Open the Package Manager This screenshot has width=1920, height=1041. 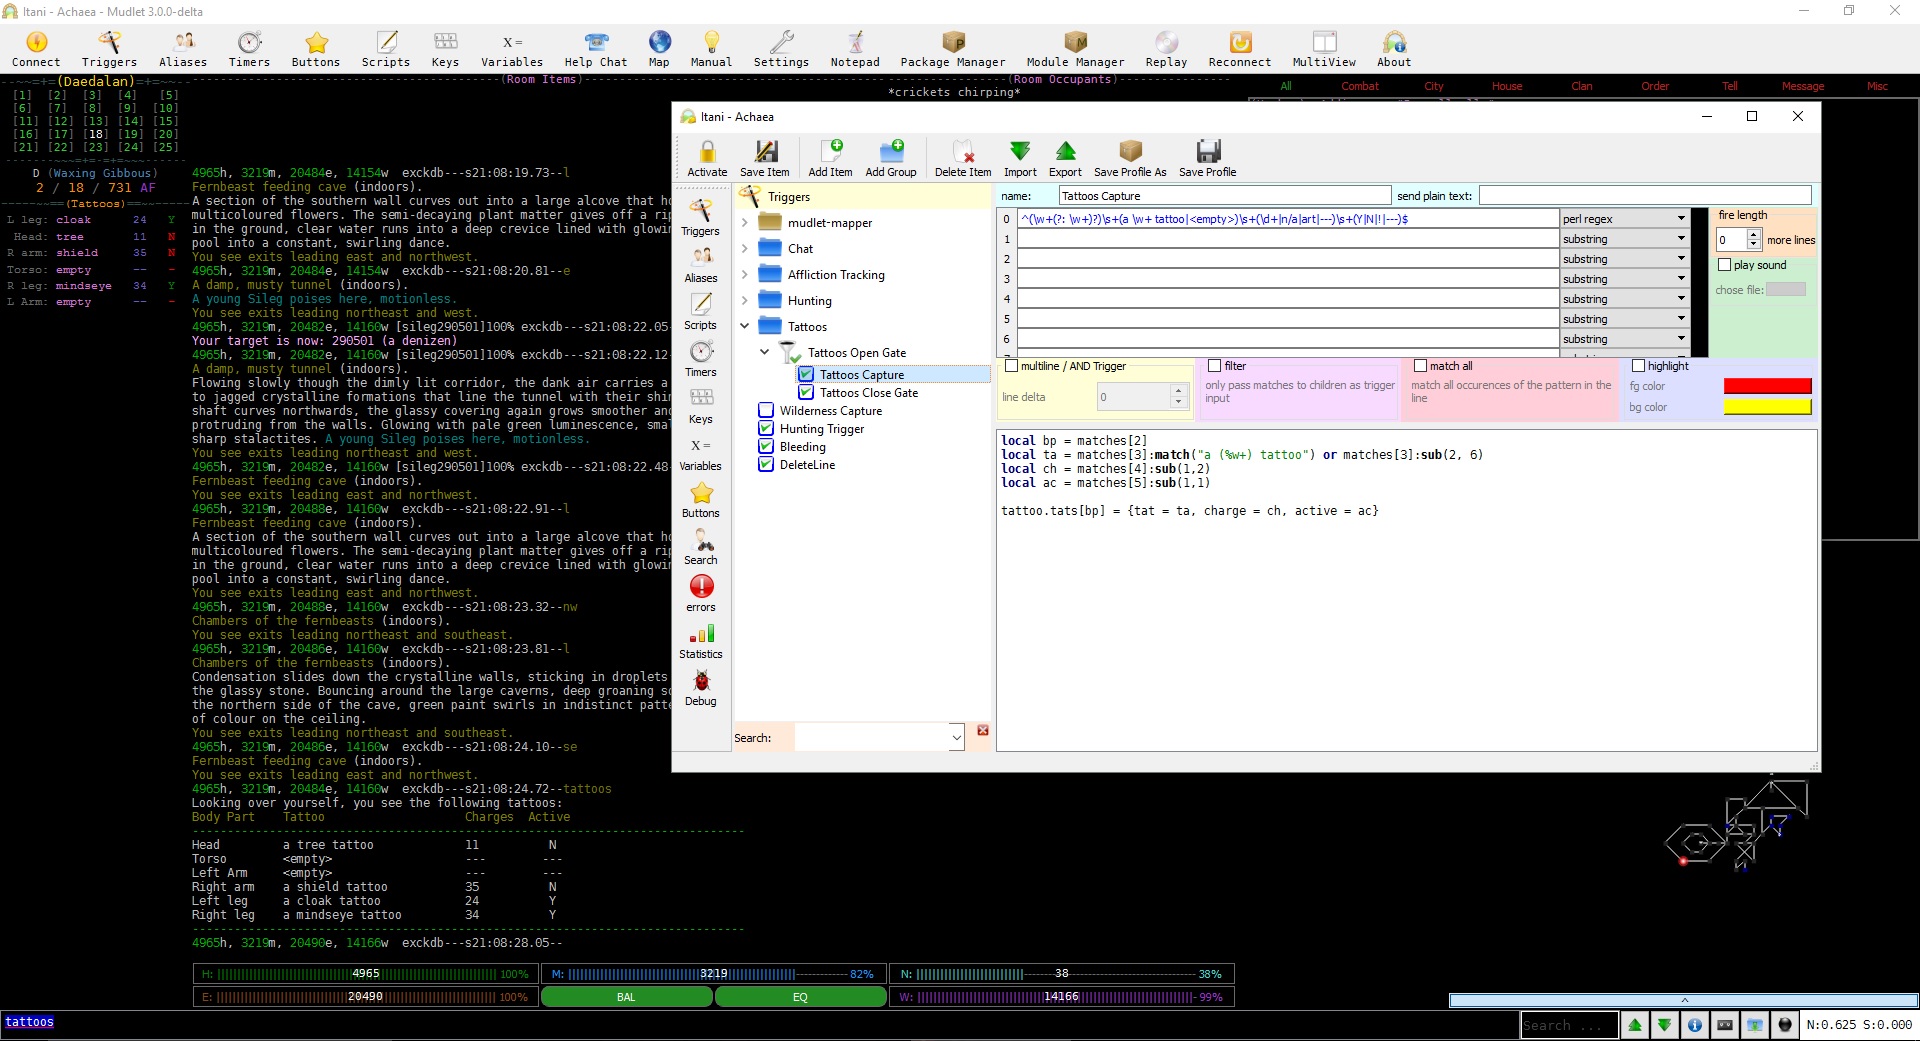953,48
